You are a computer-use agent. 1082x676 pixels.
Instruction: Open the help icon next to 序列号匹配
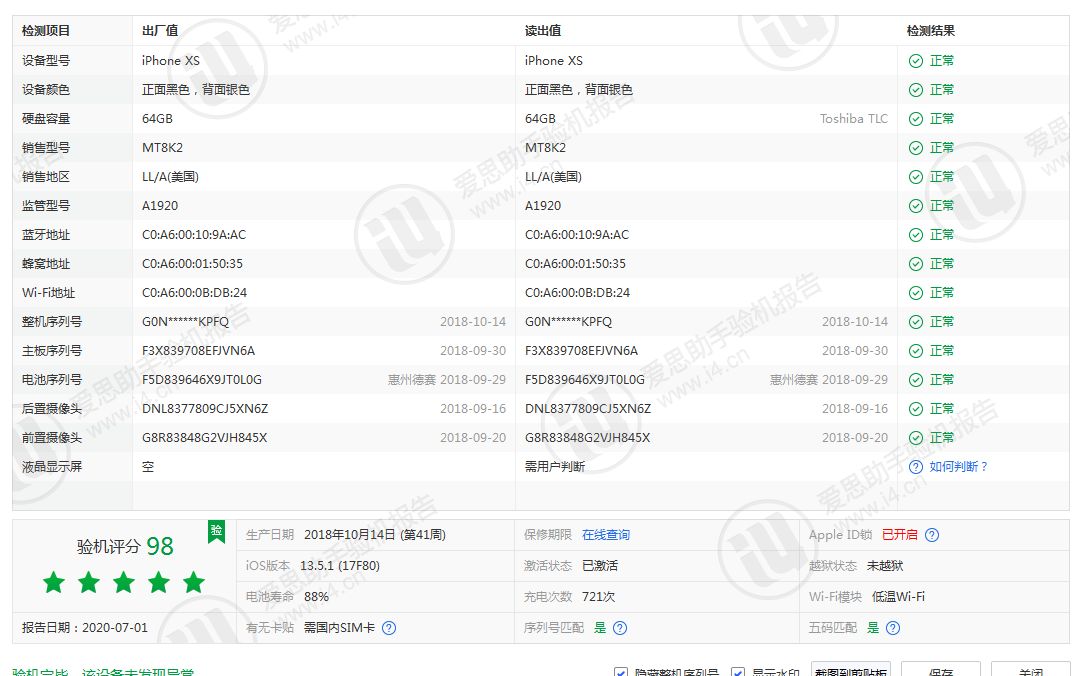tap(620, 628)
